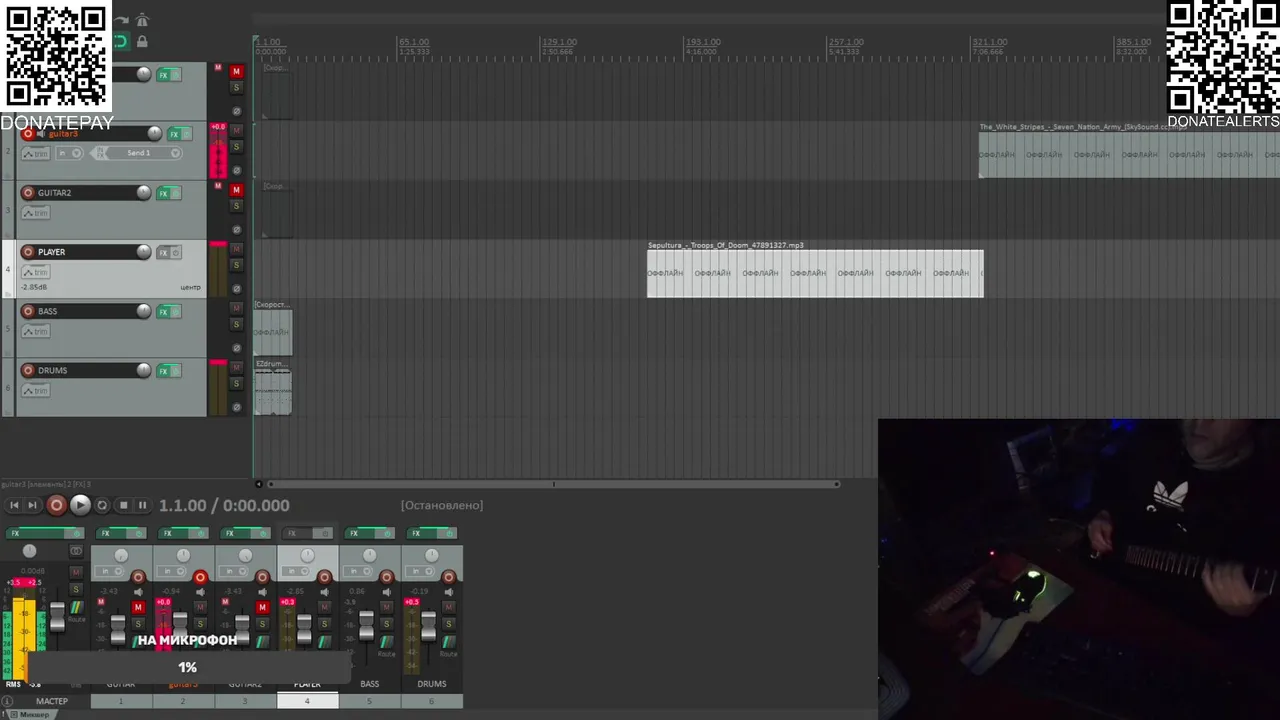Open input dropdown on mixer strip 3
Screen dimensions: 1280x720
pyautogui.click(x=231, y=572)
